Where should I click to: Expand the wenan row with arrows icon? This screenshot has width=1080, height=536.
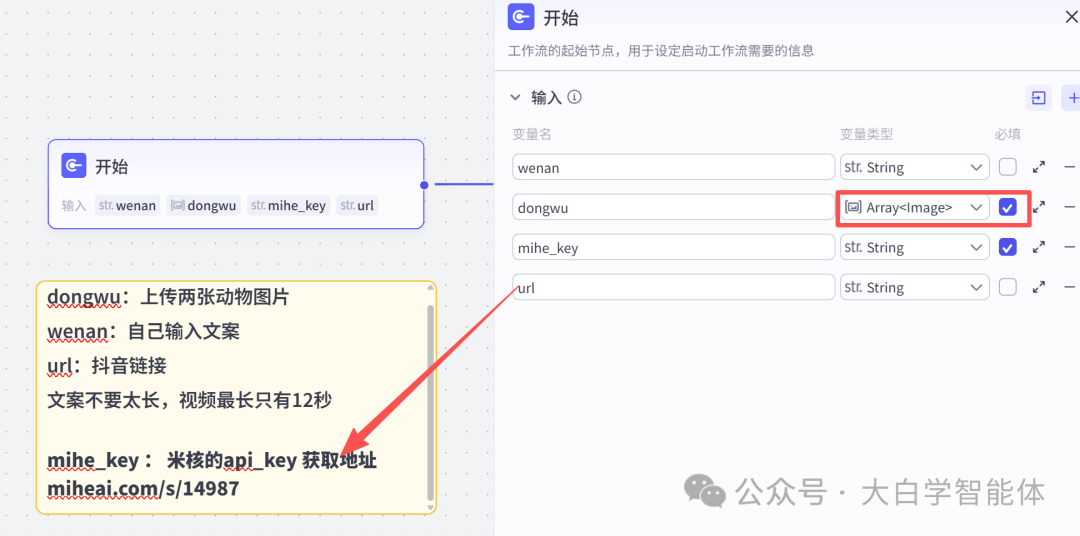click(x=1039, y=167)
